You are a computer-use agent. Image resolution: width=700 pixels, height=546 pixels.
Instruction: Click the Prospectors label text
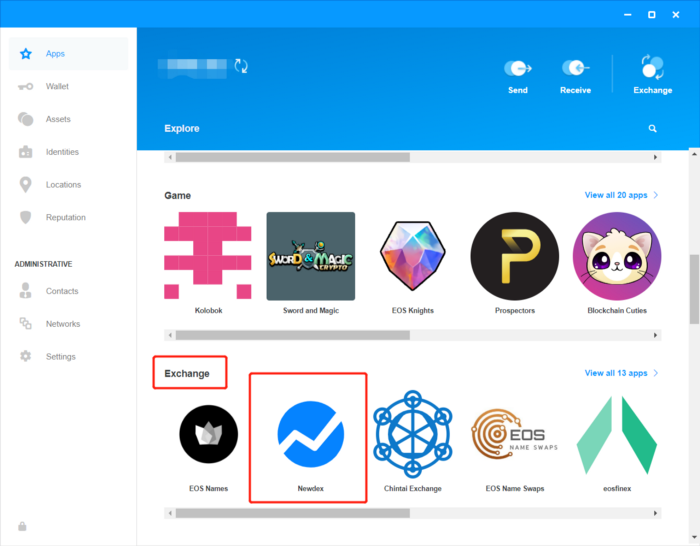point(515,310)
